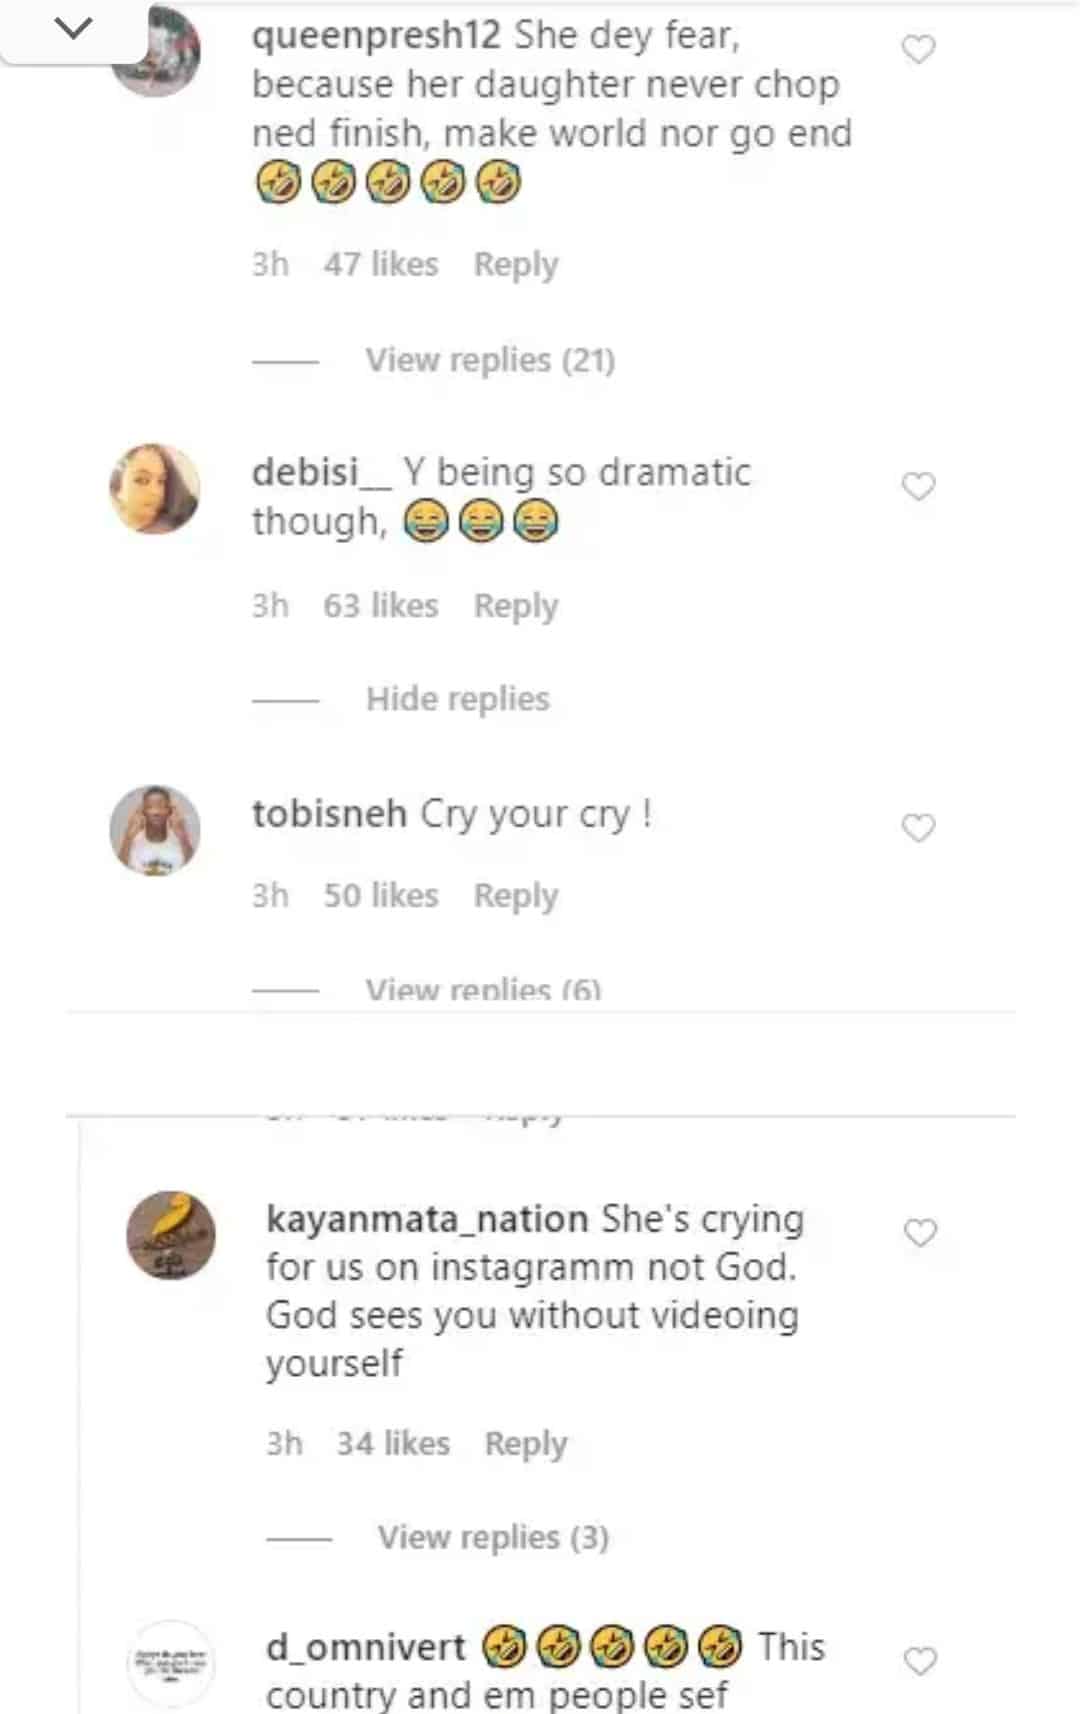Like tobisneh's "Cry your cry" comment

click(x=918, y=828)
